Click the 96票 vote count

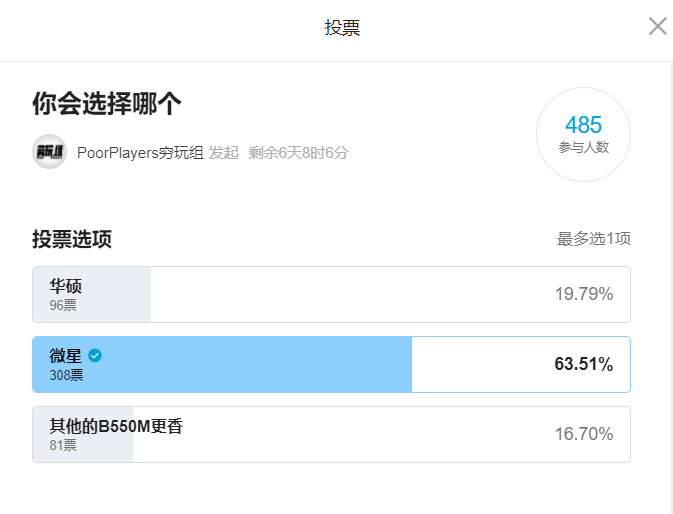tap(63, 305)
